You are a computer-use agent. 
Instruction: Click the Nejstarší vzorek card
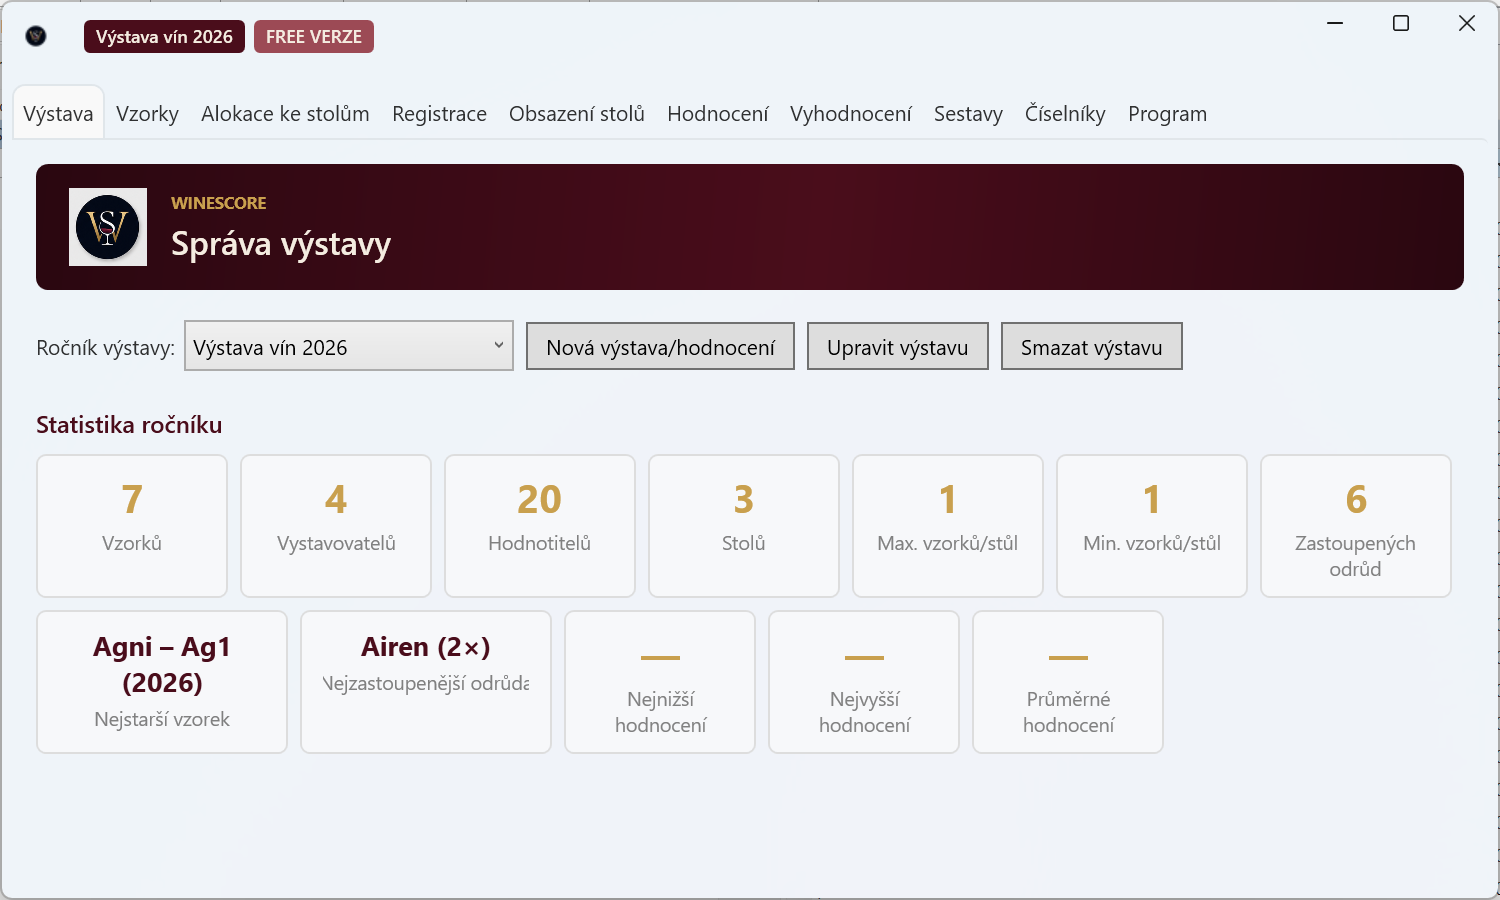pos(162,682)
